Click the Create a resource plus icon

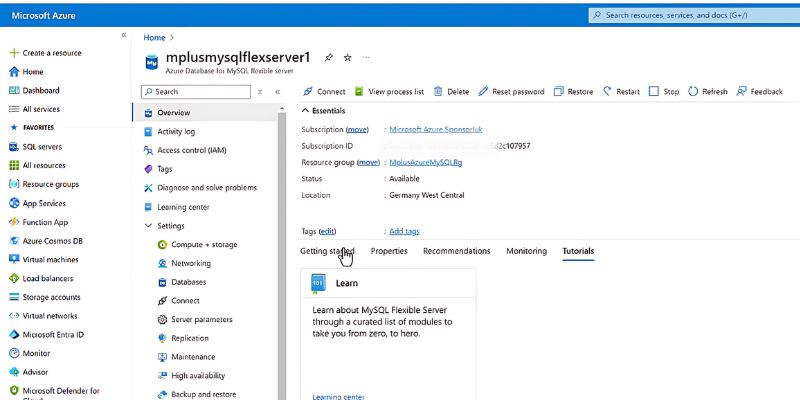point(14,53)
